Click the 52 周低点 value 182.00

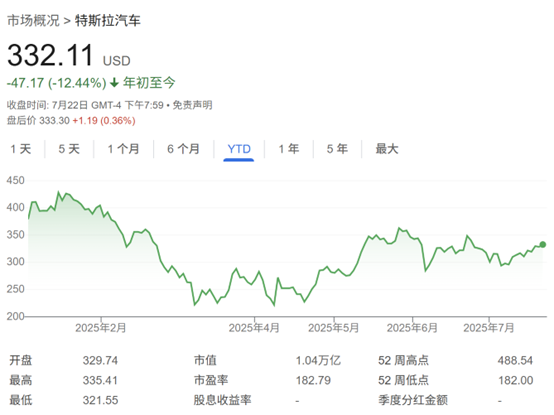click(515, 380)
